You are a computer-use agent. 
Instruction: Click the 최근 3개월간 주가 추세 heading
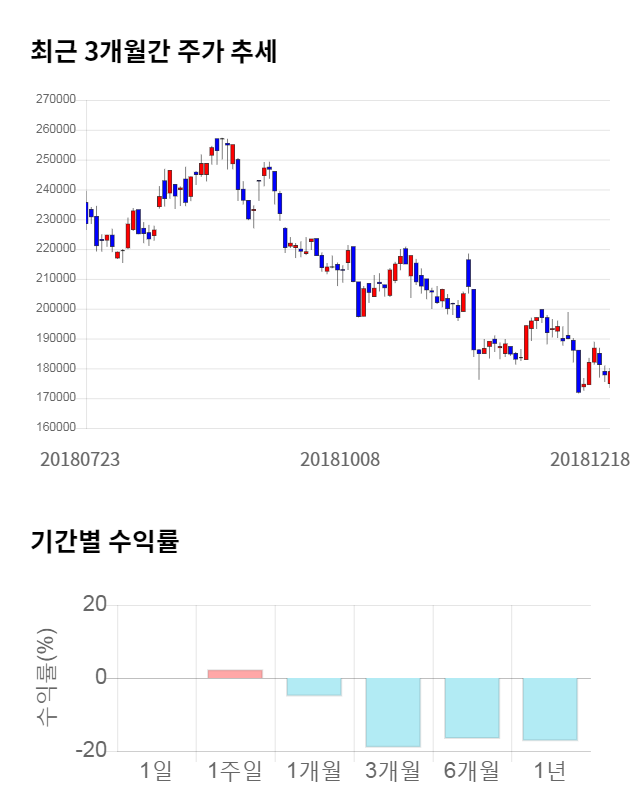pyautogui.click(x=154, y=52)
